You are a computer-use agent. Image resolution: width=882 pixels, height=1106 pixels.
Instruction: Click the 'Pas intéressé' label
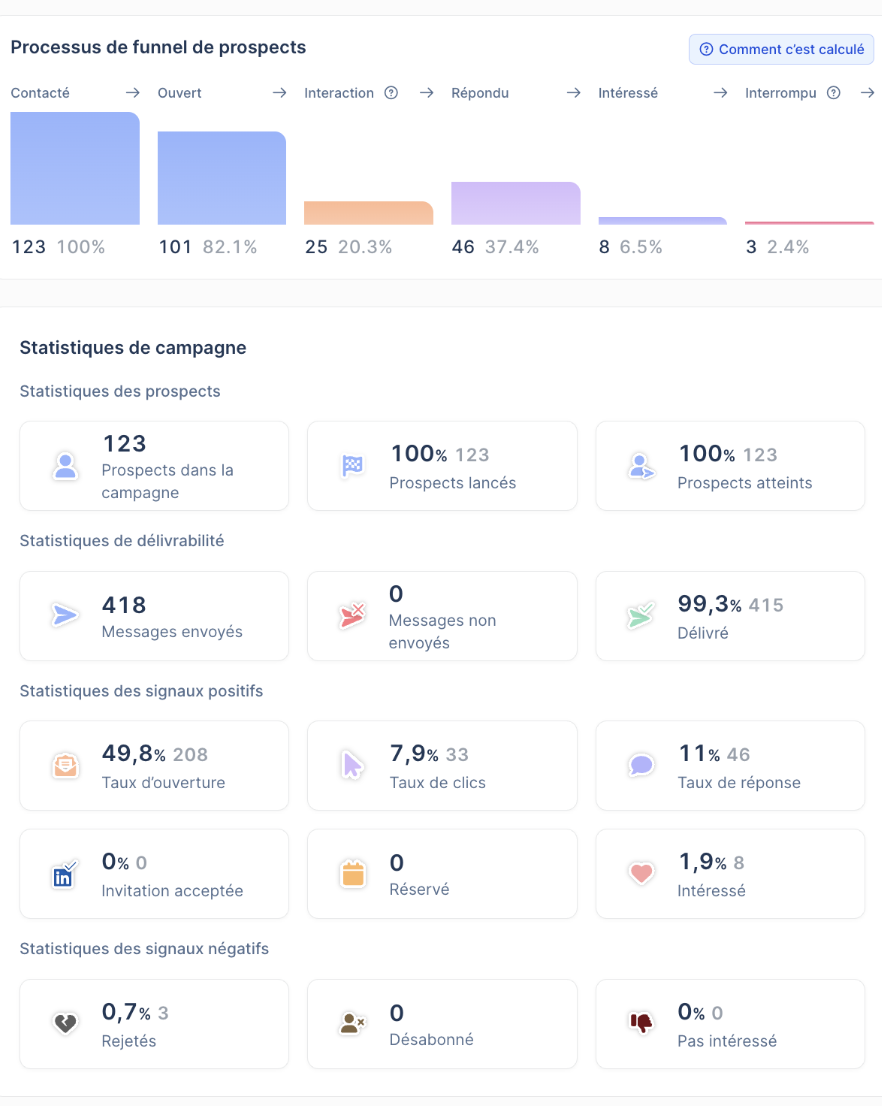pos(727,1041)
